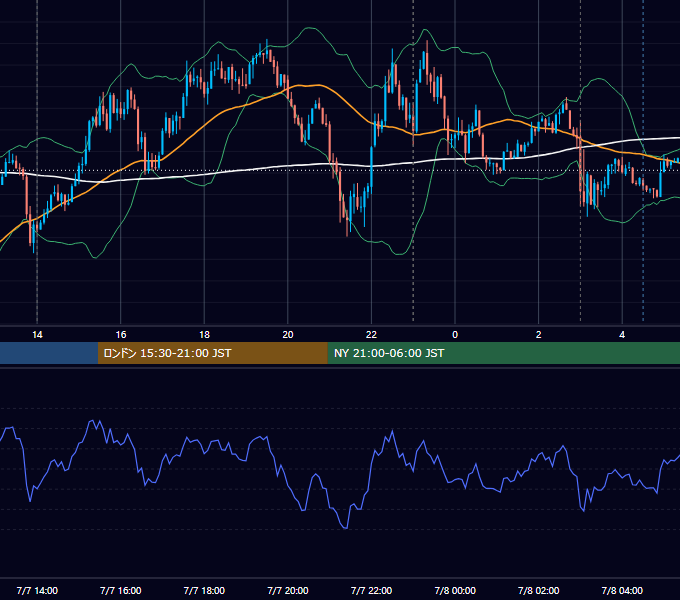Click the 7/7 14:00 date label
680x600 pixels.
(x=37, y=591)
